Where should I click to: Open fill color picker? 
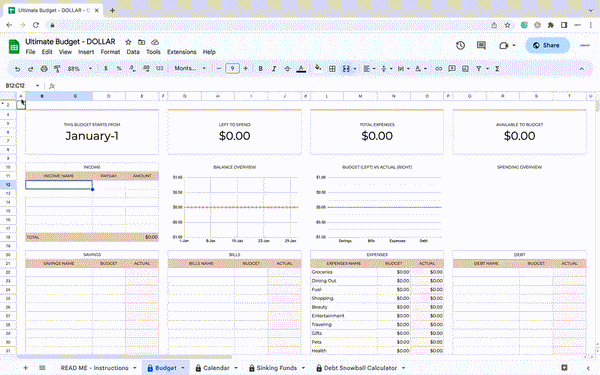point(318,68)
